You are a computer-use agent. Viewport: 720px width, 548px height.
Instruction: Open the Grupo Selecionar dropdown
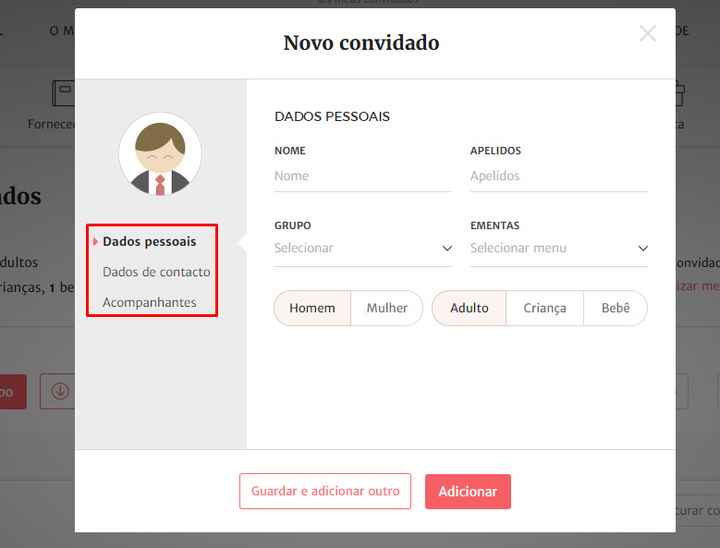[x=363, y=248]
